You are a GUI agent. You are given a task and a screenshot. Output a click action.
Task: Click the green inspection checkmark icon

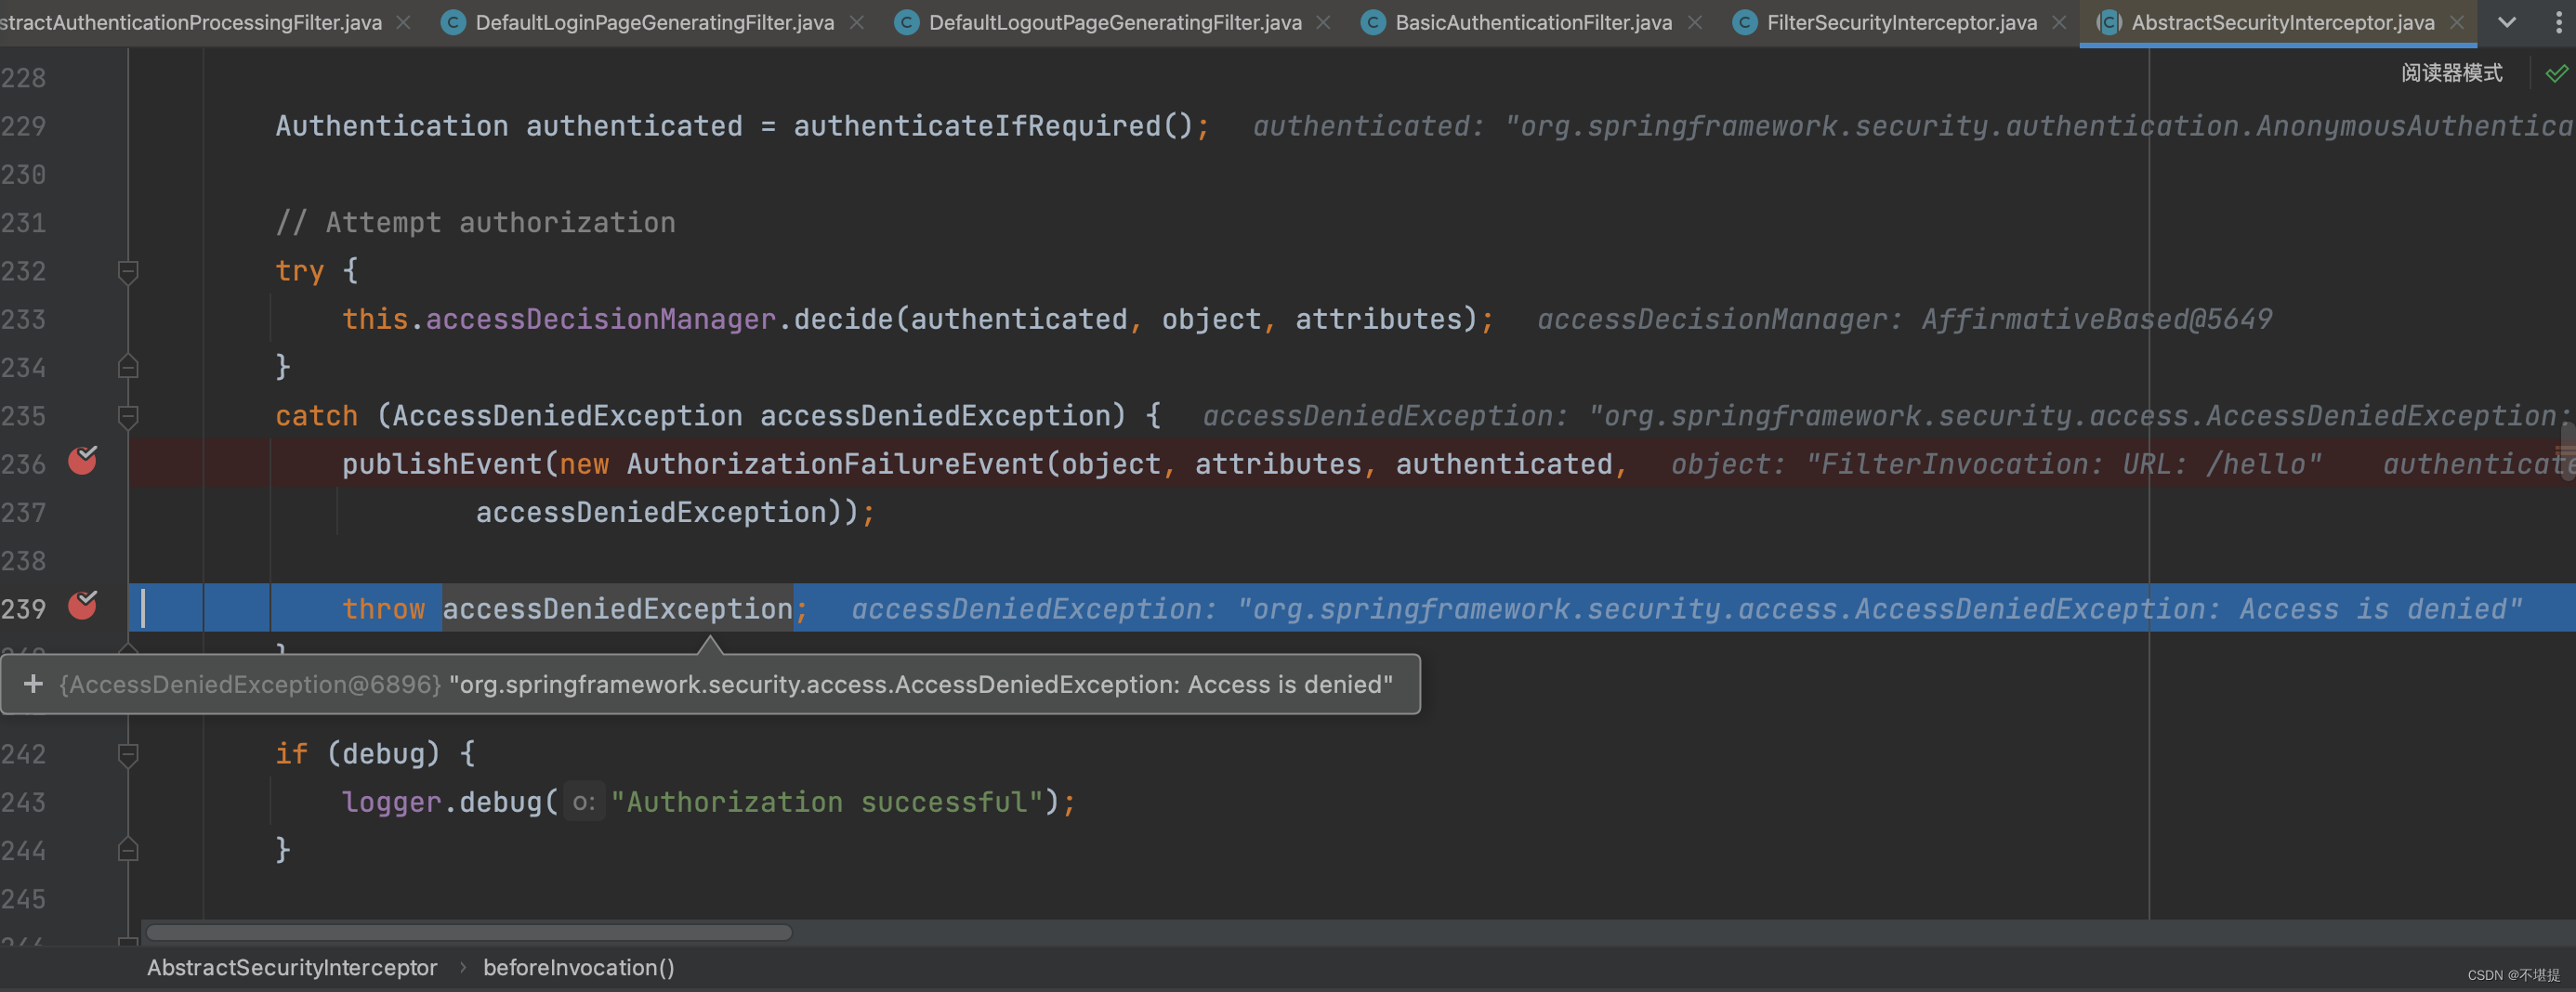point(2557,73)
